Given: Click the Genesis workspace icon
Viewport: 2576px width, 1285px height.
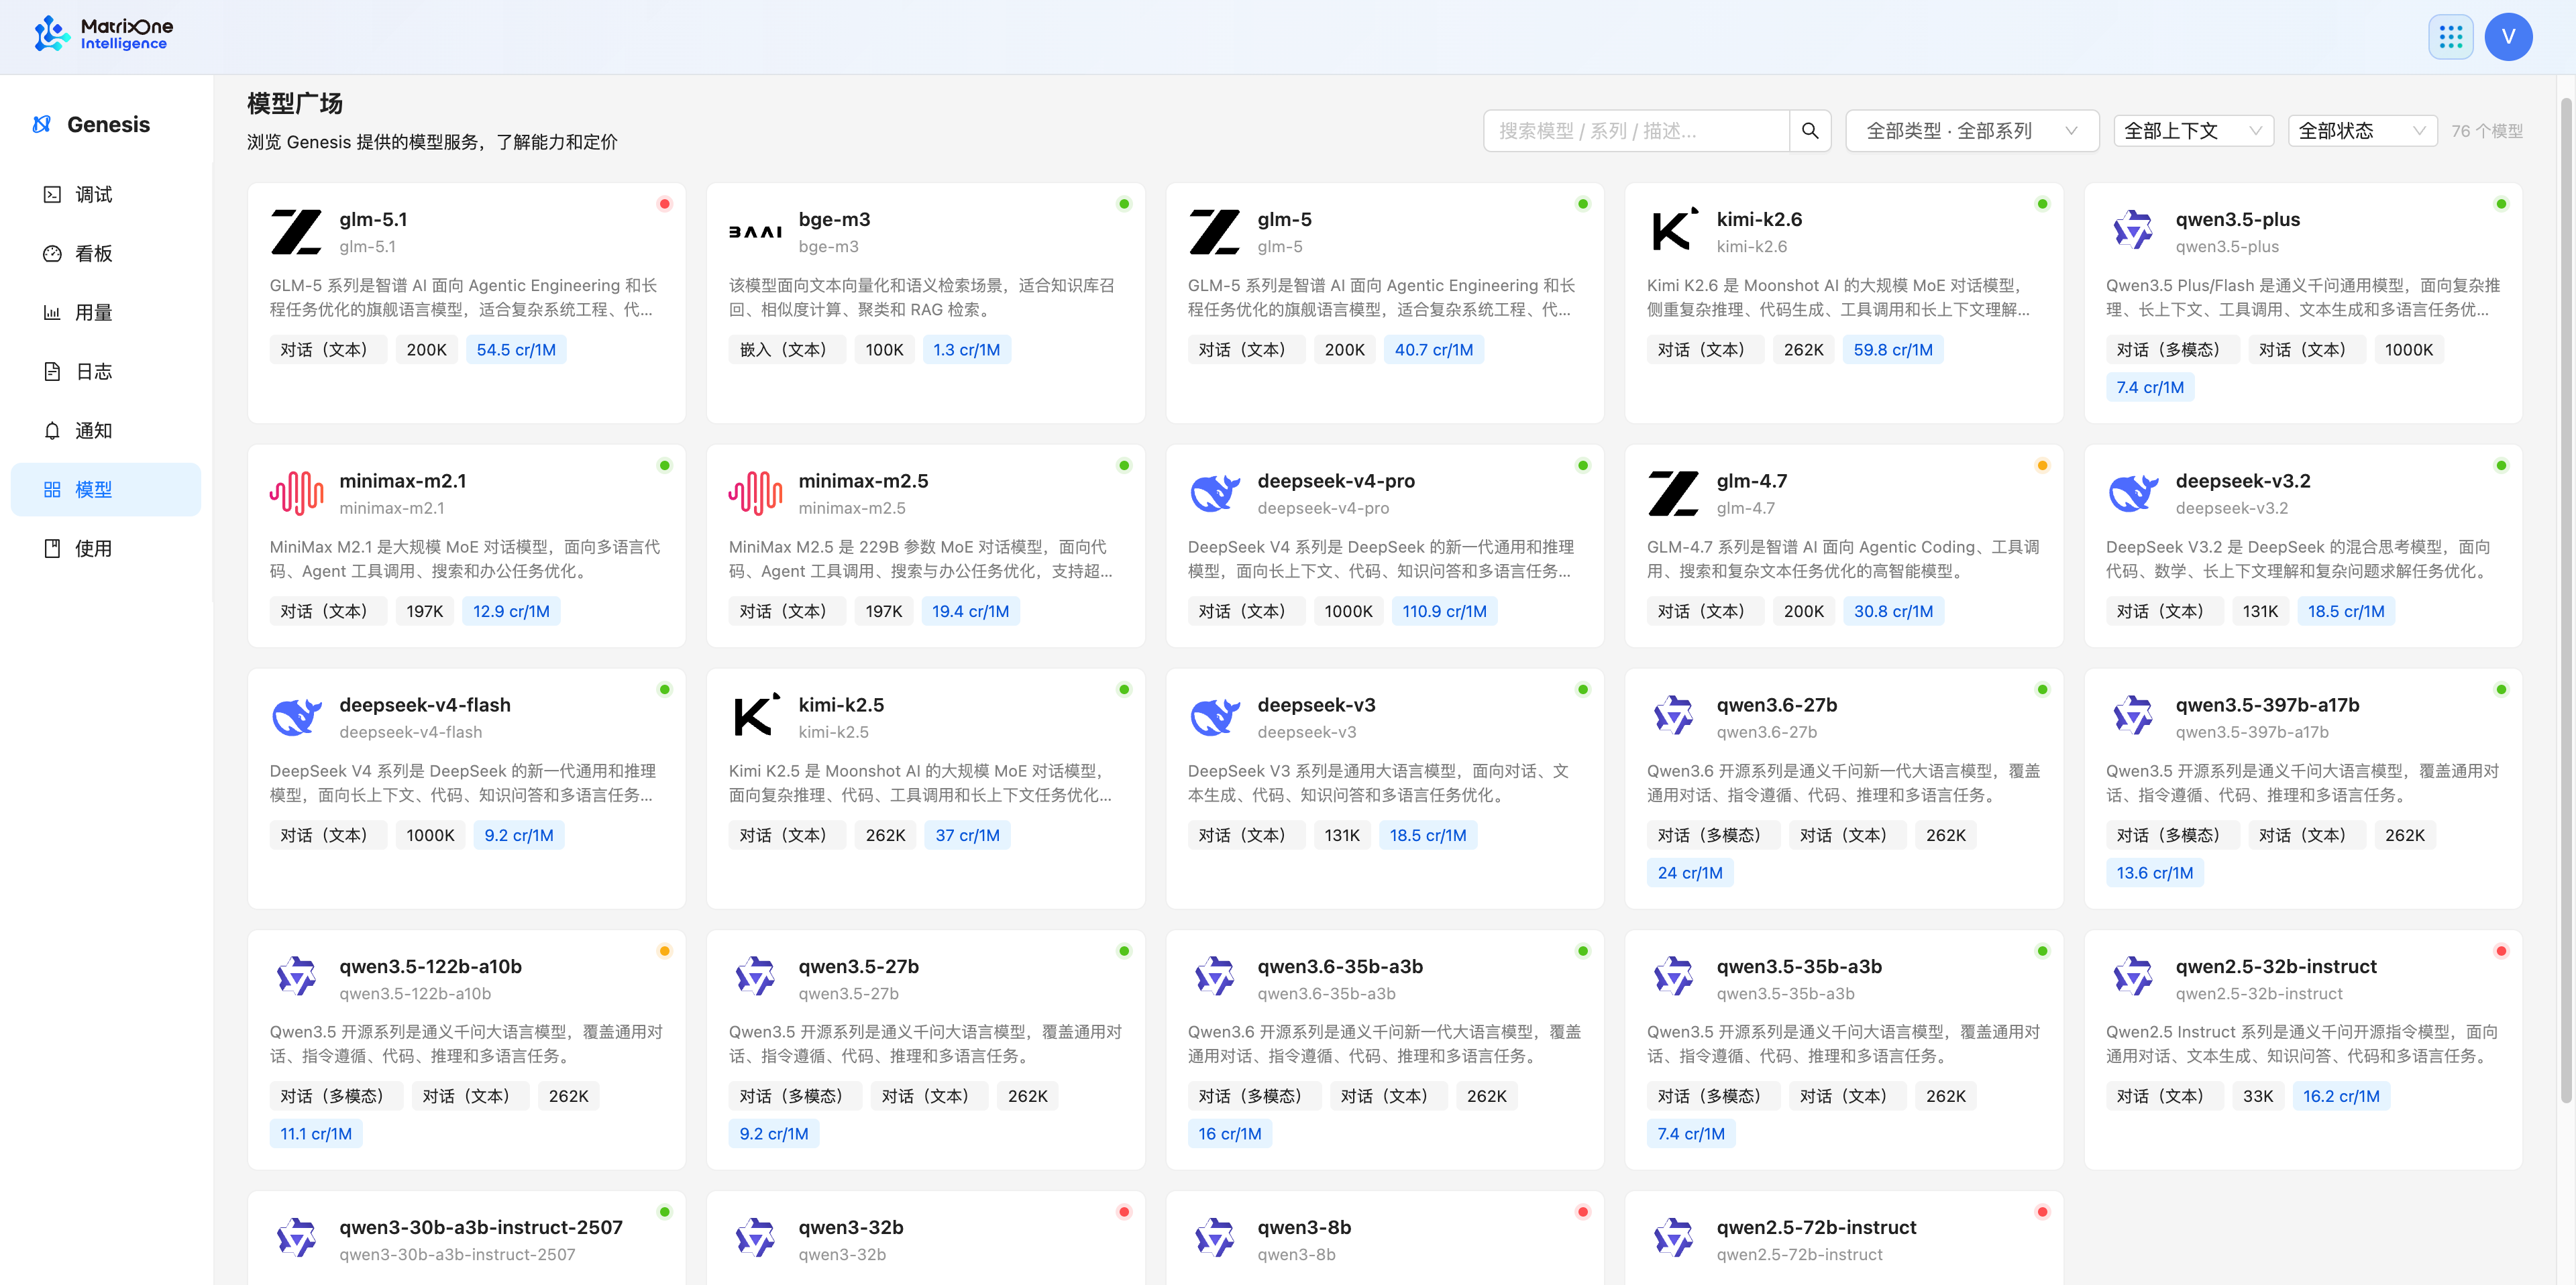Looking at the screenshot, I should click(42, 124).
